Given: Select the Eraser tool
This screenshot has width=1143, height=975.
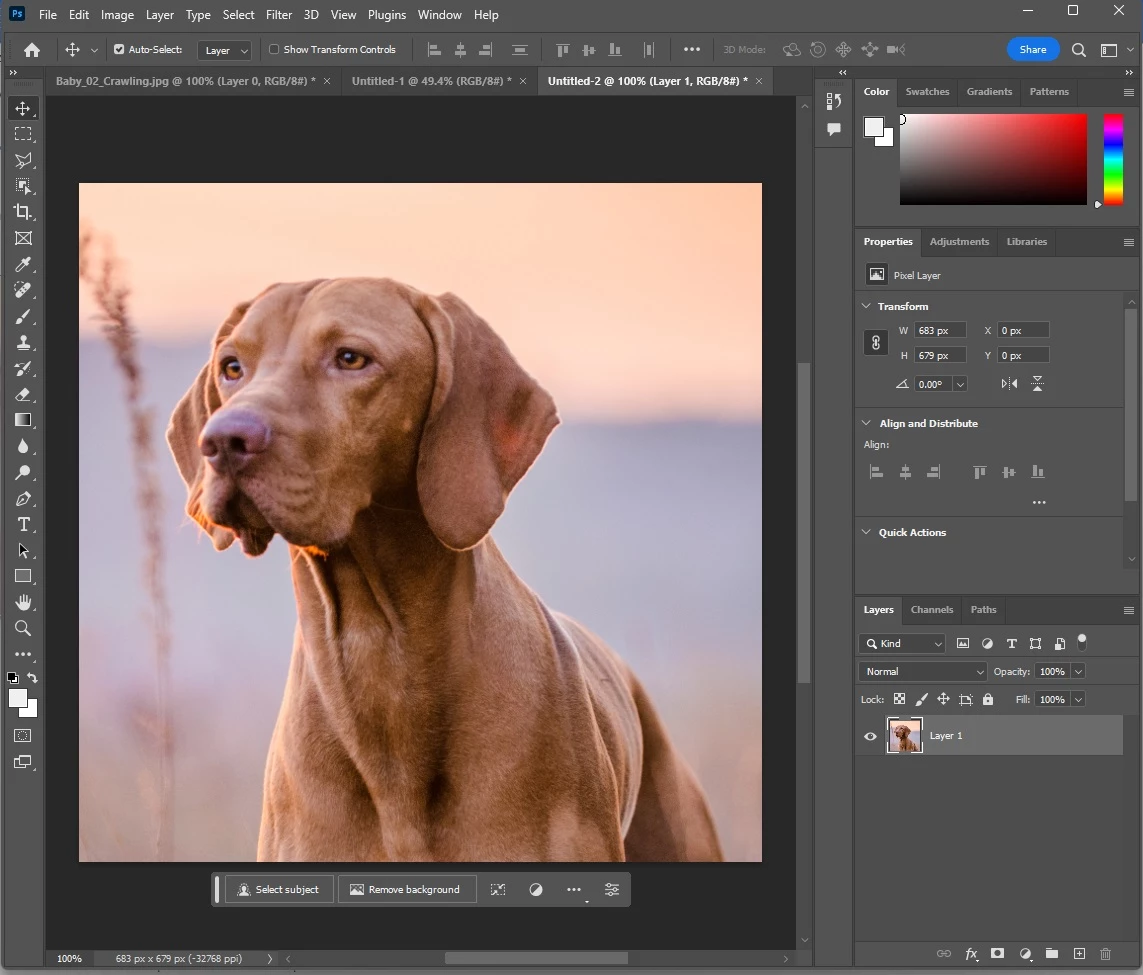Looking at the screenshot, I should tap(23, 394).
